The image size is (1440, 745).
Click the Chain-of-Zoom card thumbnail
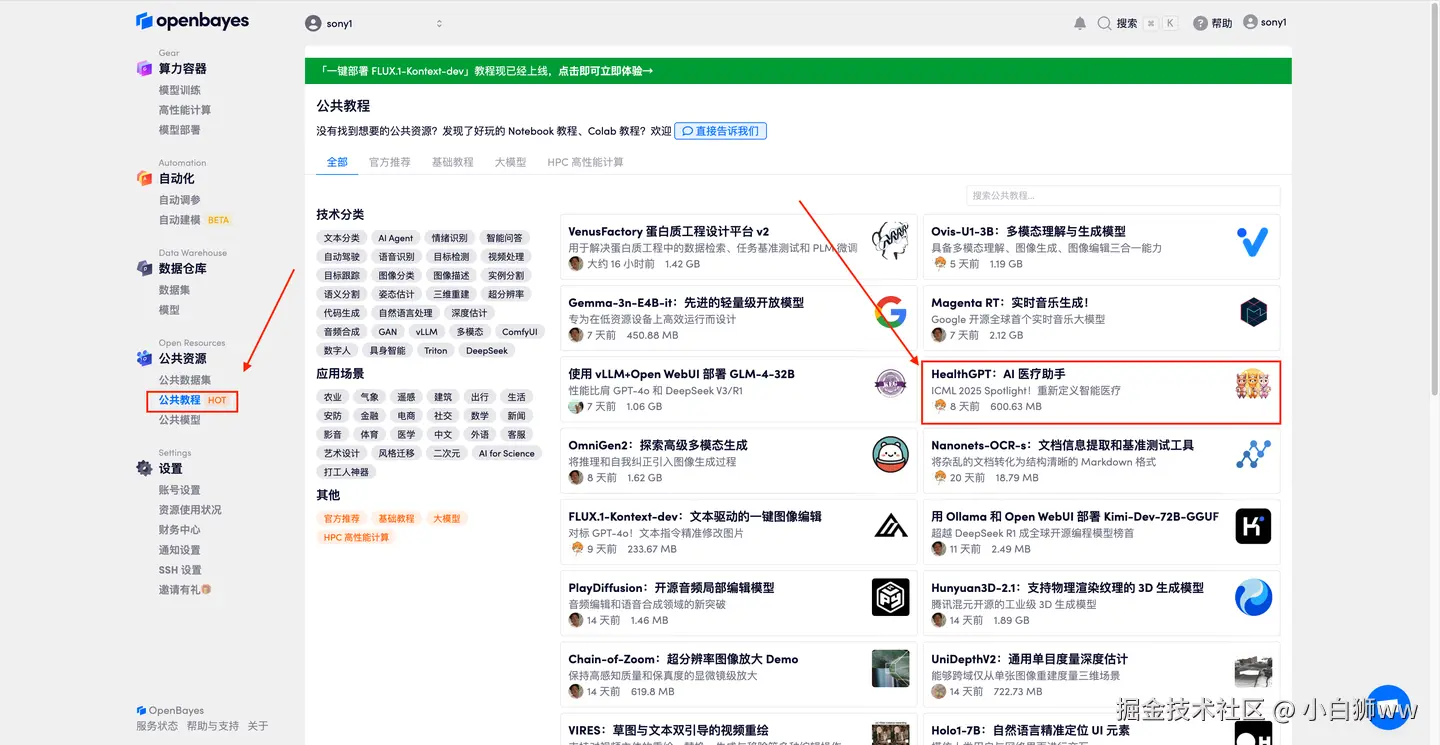[890, 668]
